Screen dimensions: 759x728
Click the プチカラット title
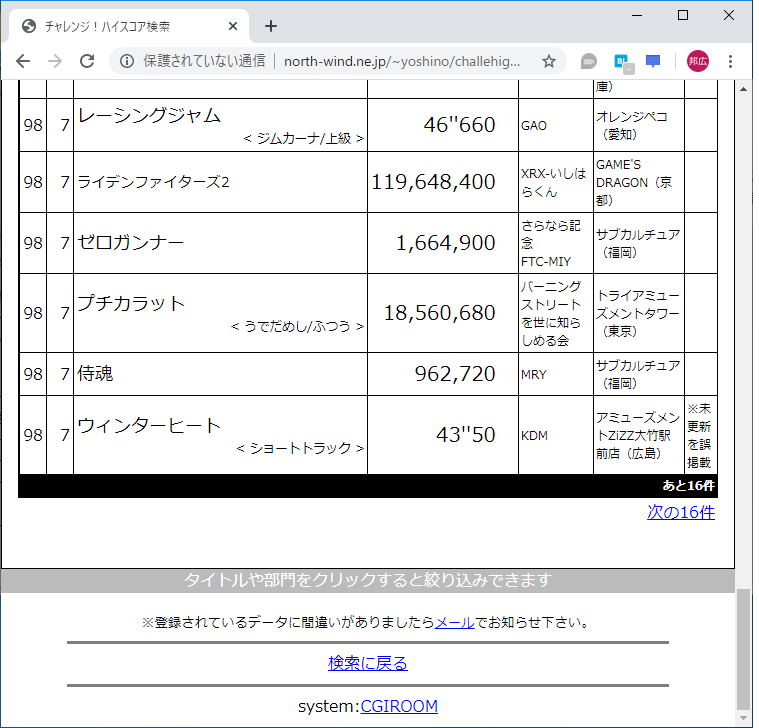coord(131,303)
